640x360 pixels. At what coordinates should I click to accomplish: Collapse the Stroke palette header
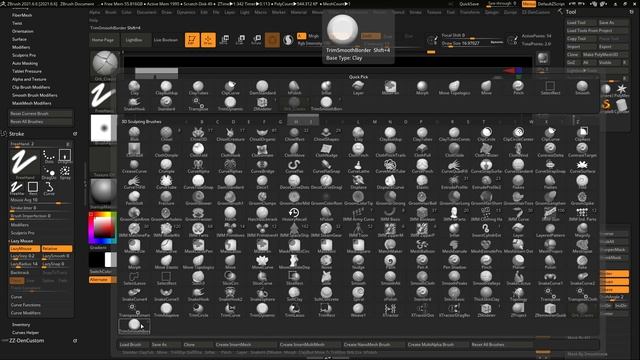[x=16, y=134]
